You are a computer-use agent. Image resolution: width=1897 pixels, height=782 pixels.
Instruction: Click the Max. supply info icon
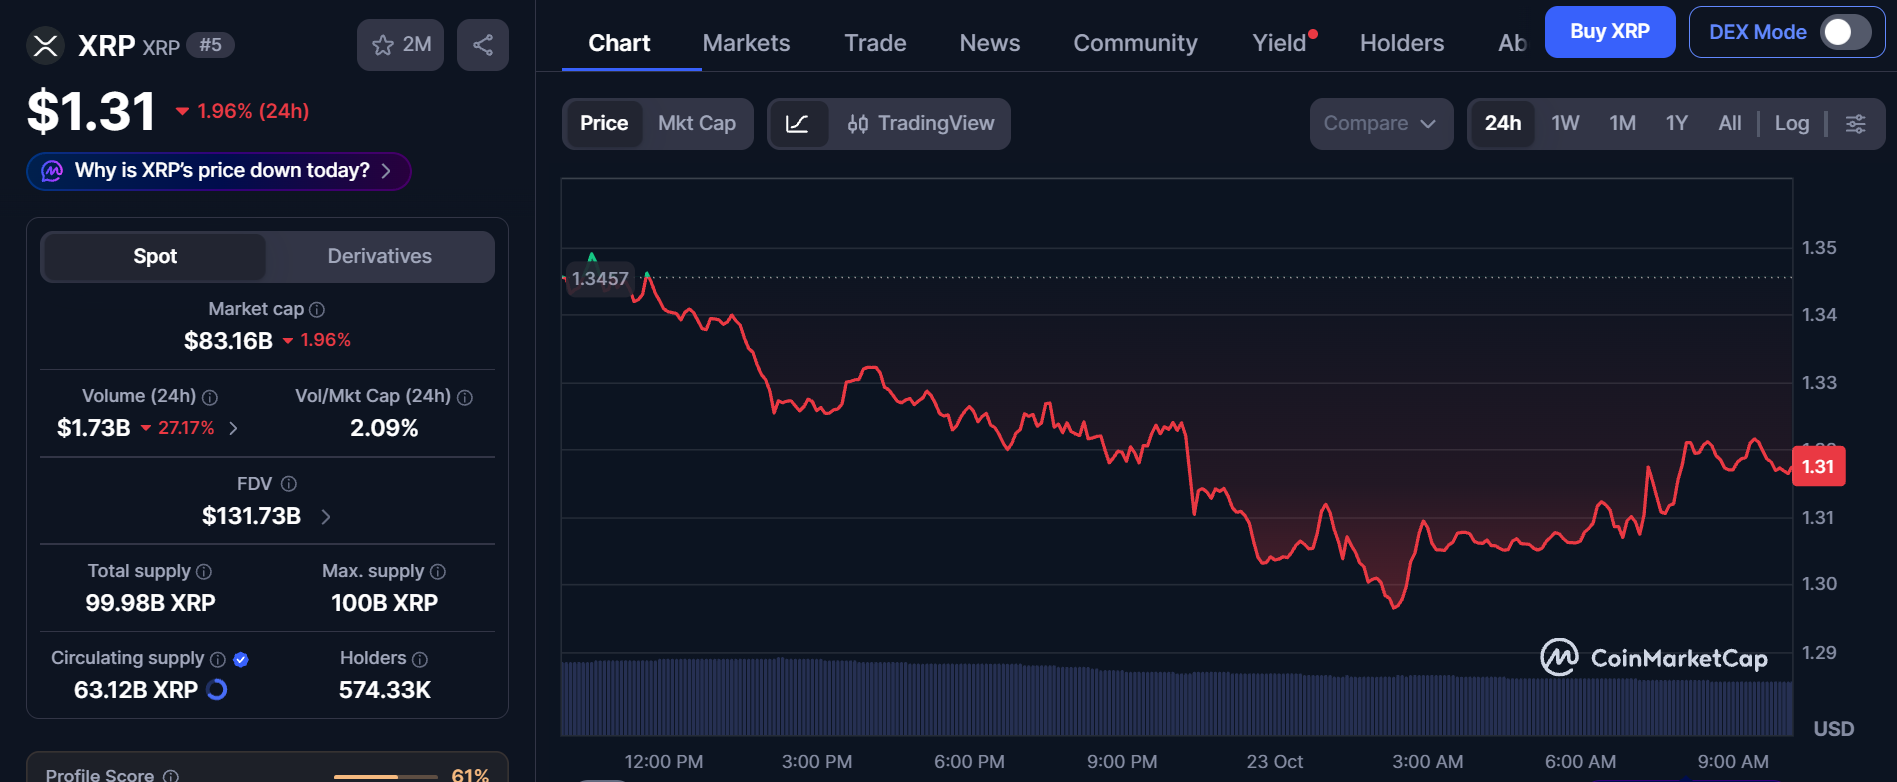pos(438,572)
